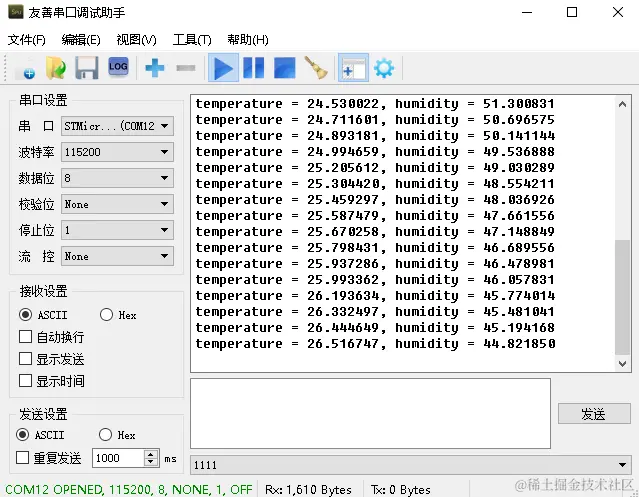Viewport: 639px width, 497px height.
Task: Click the blue plus toolbar icon
Action: (x=154, y=68)
